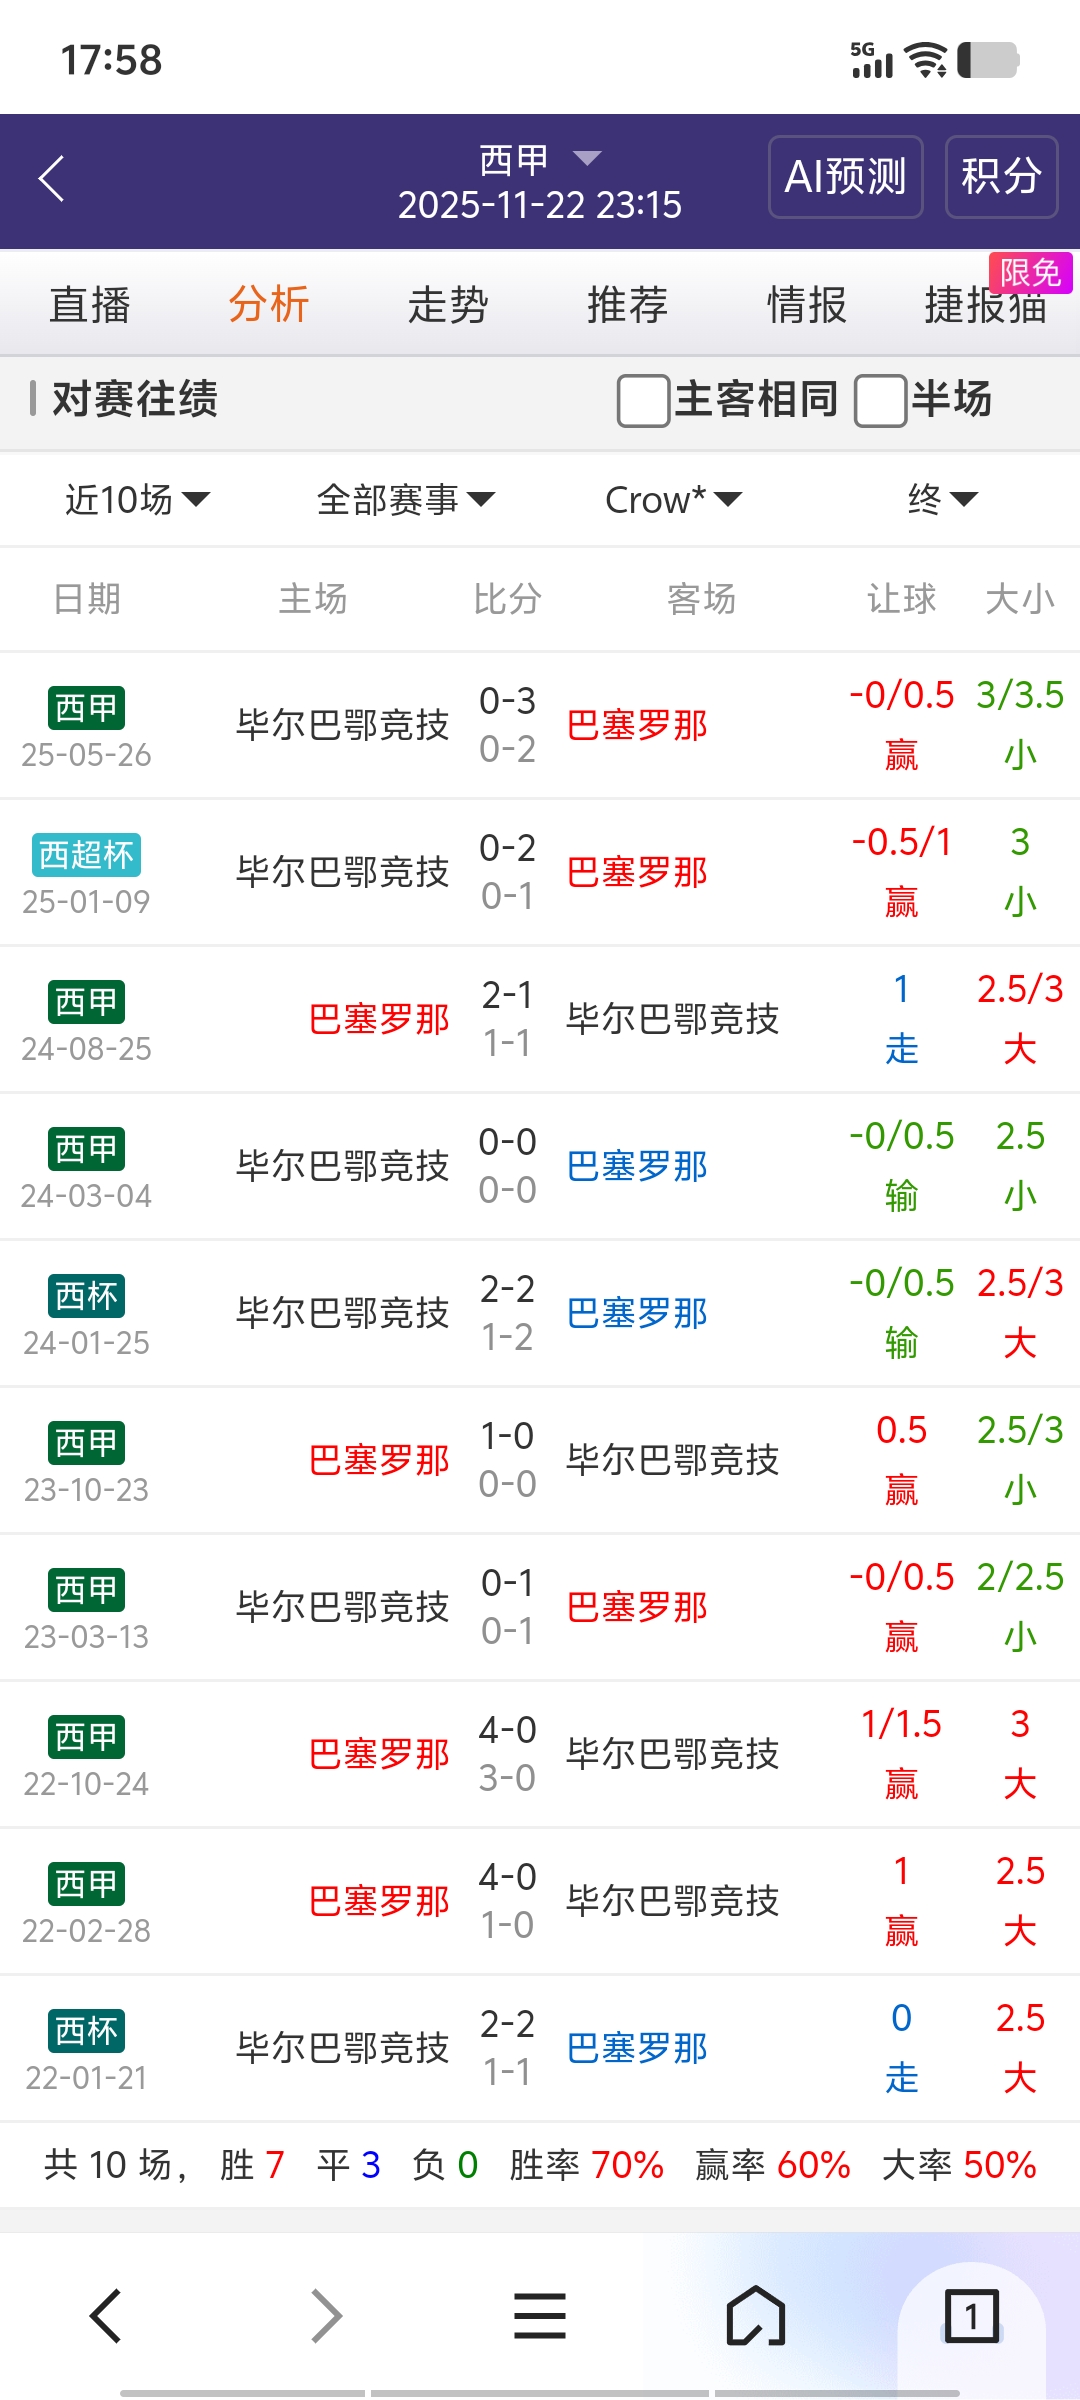This screenshot has height=2400, width=1080.
Task: Click the 积分 standings button
Action: click(x=1001, y=177)
